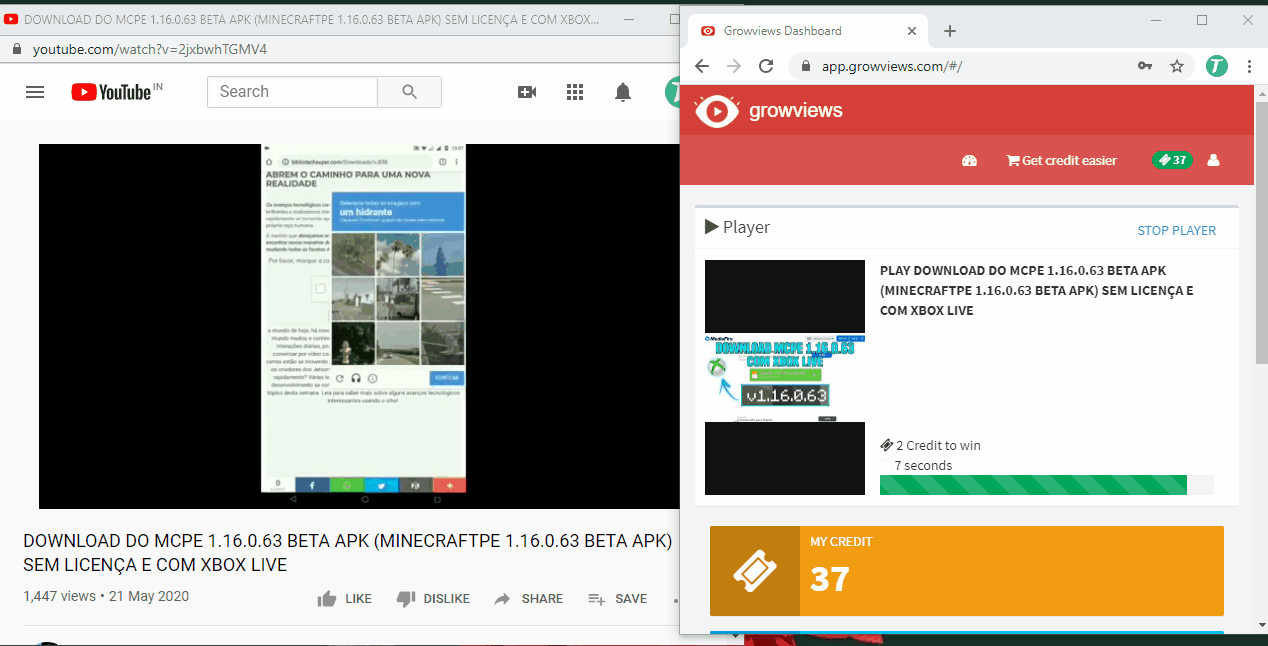Reload the Growviews page
1268x646 pixels.
point(766,66)
